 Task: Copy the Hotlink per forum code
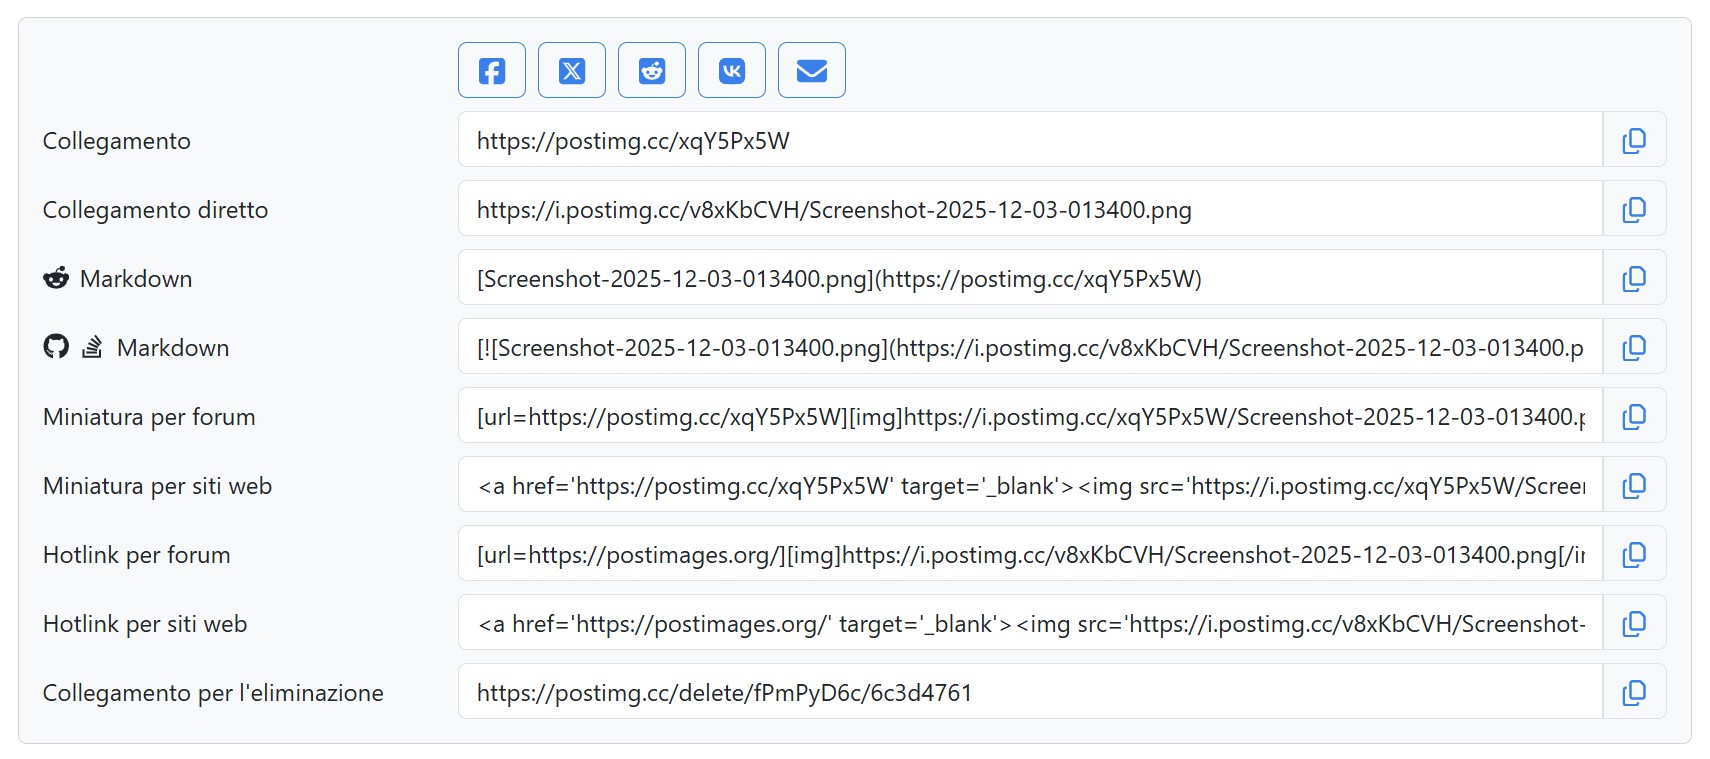[x=1634, y=554]
